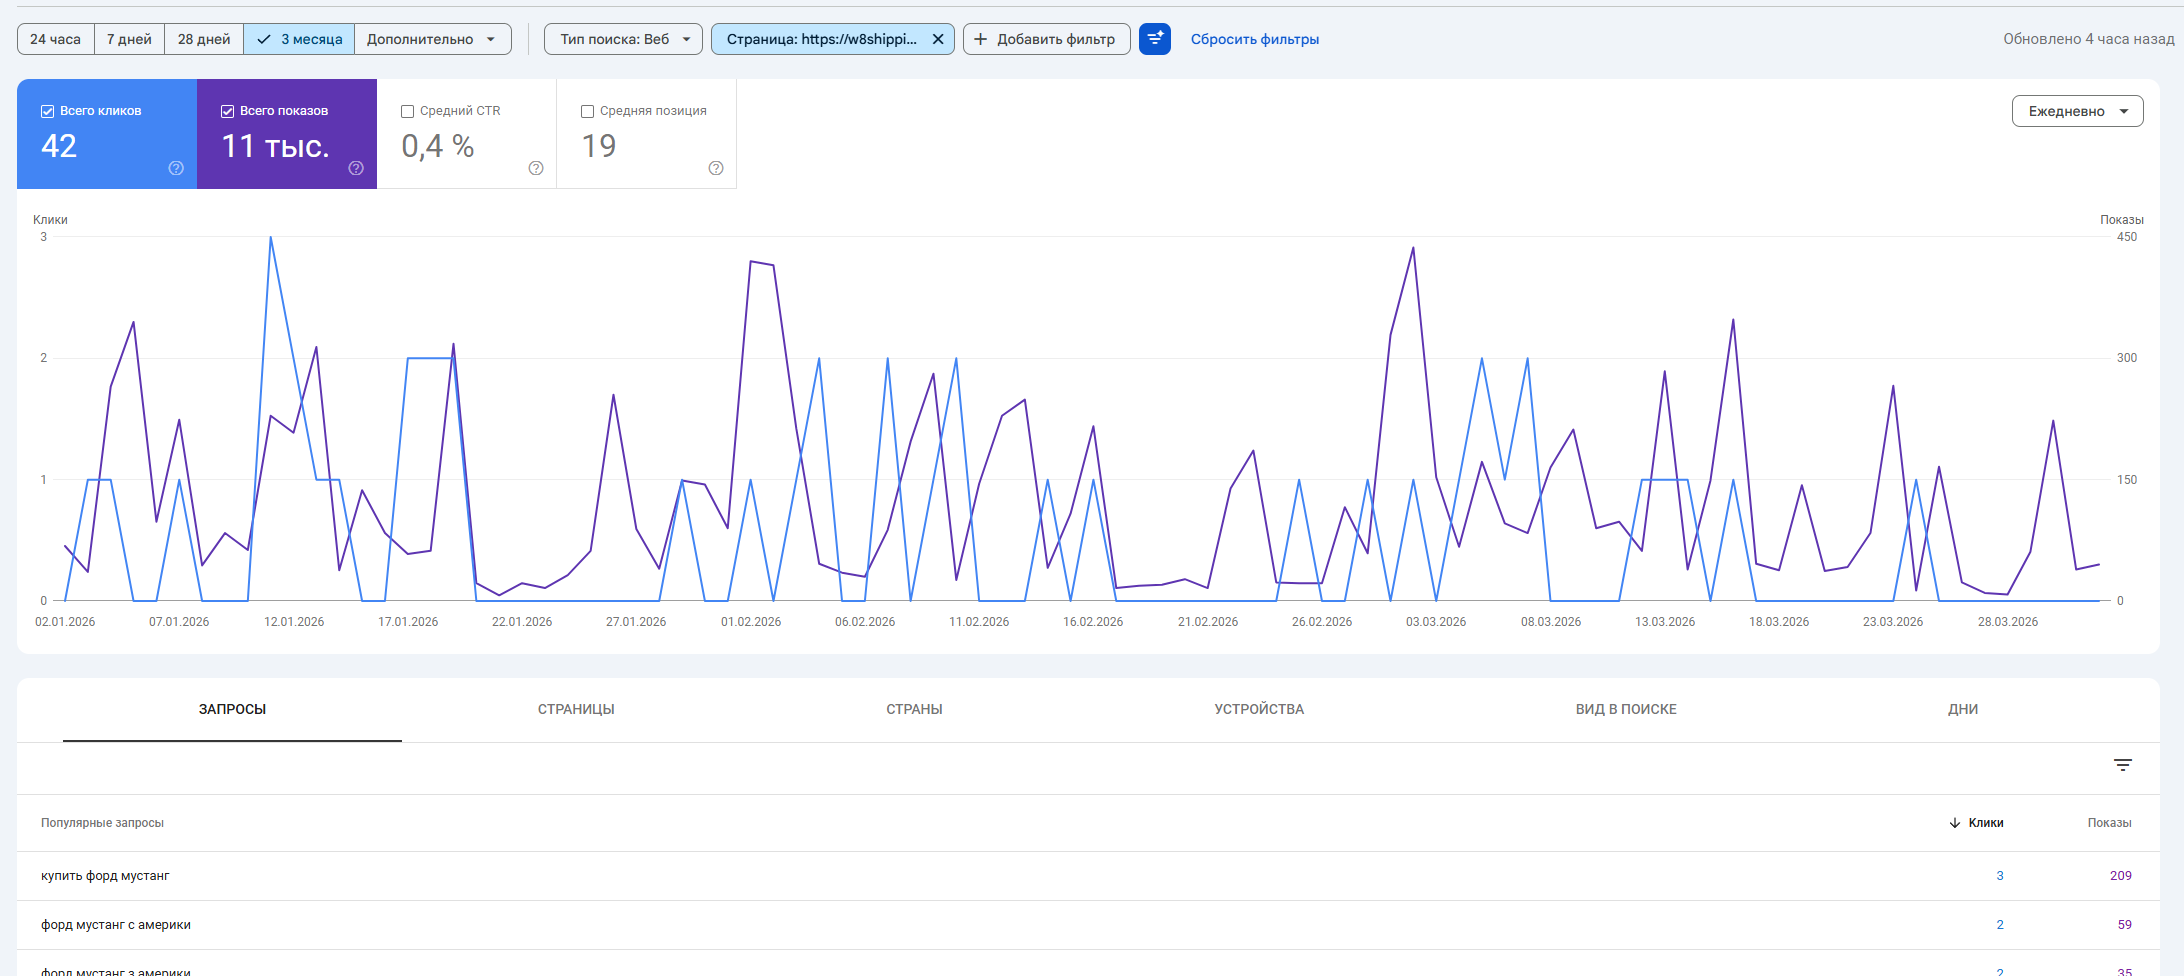The image size is (2184, 976).
Task: Uncheck the Всего кликов checkbox
Action: point(47,111)
